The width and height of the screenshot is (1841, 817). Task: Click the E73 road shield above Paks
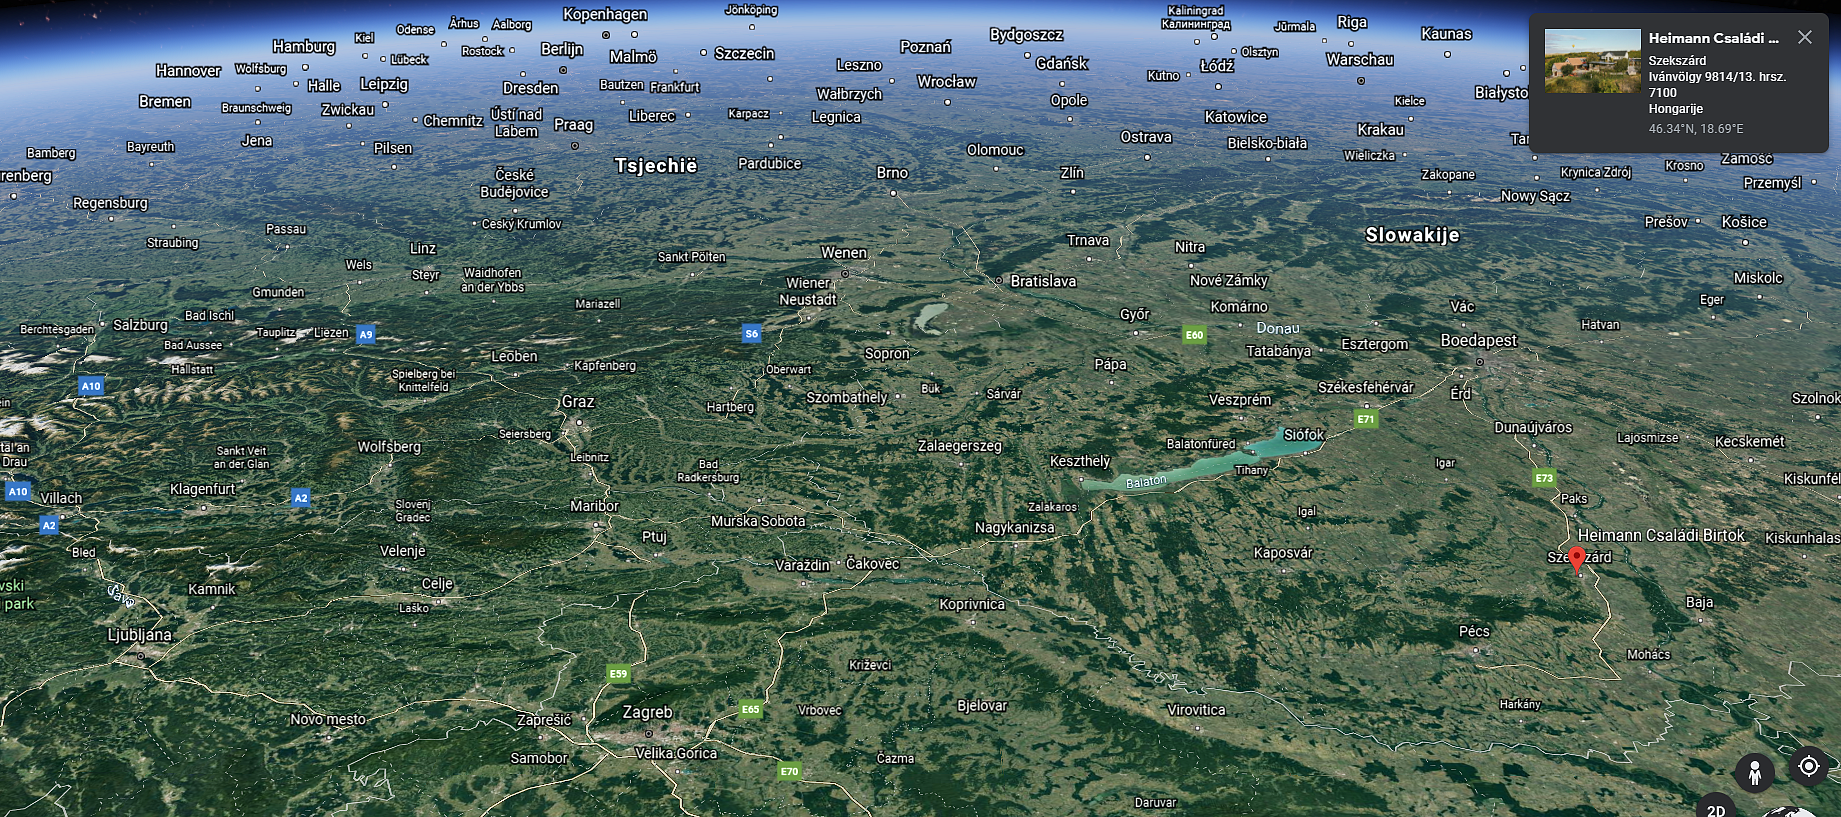pos(1544,478)
